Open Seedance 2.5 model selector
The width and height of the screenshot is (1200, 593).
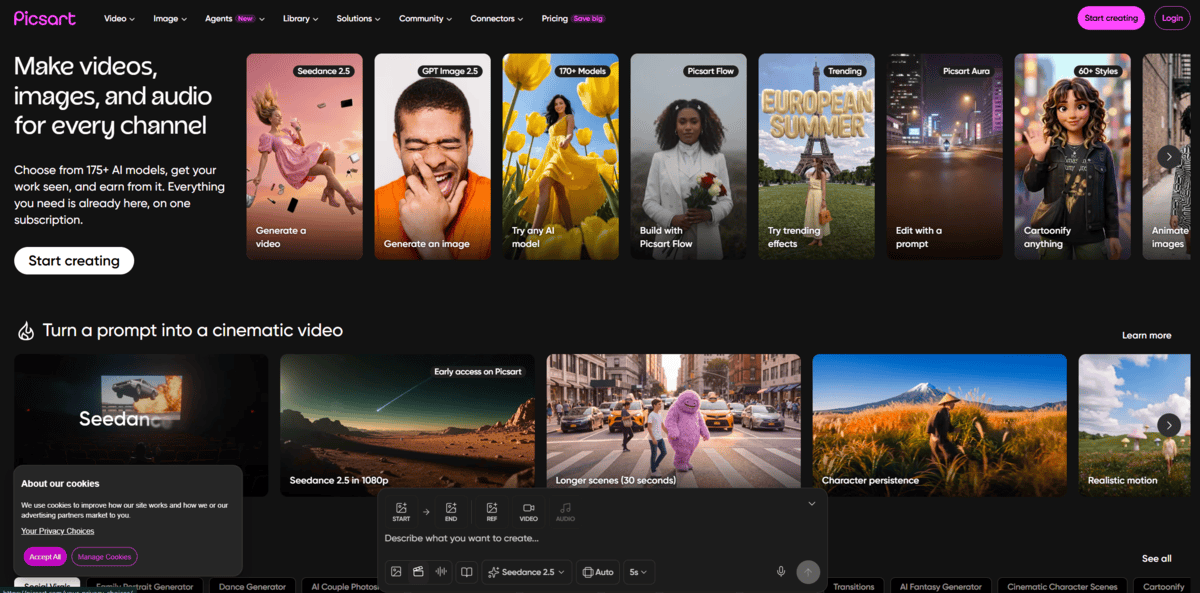(527, 572)
